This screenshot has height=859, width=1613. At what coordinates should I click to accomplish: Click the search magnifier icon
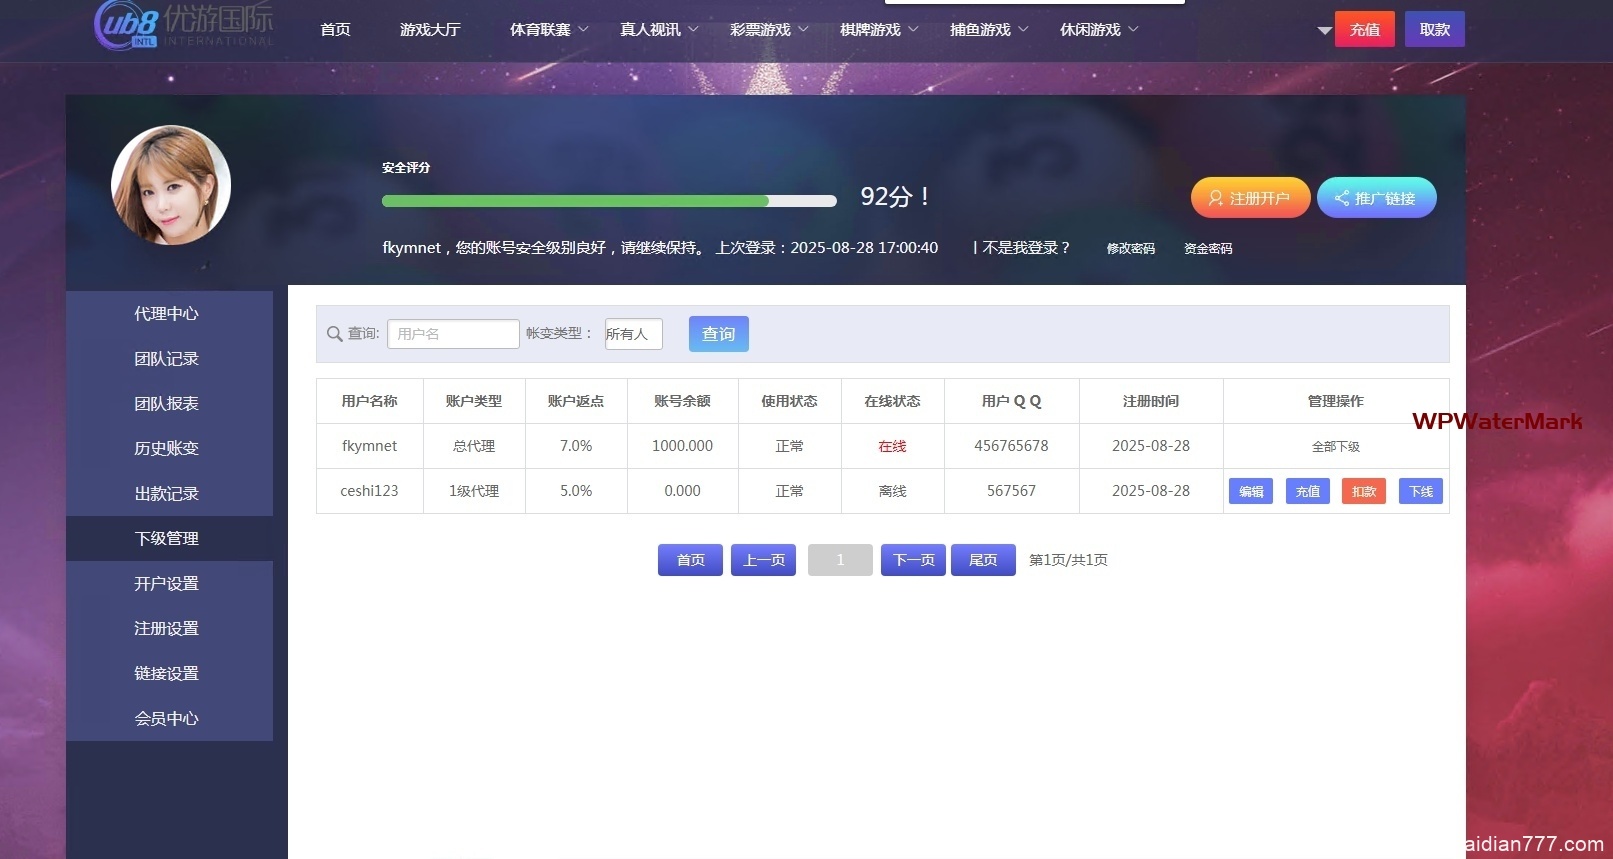335,334
